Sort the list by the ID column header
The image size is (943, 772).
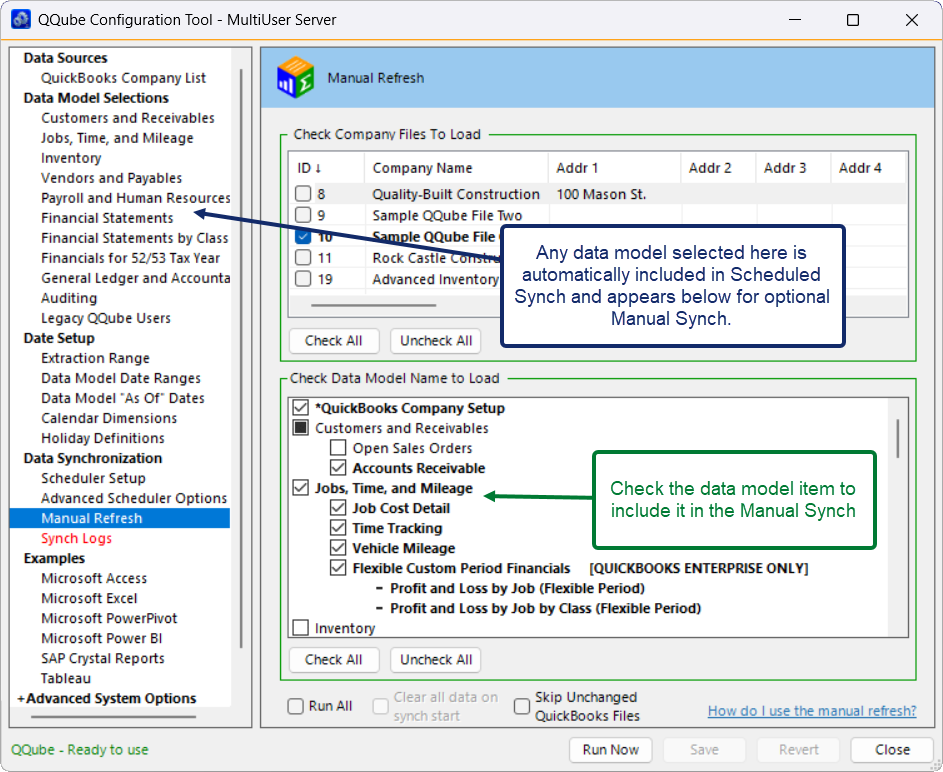(310, 168)
